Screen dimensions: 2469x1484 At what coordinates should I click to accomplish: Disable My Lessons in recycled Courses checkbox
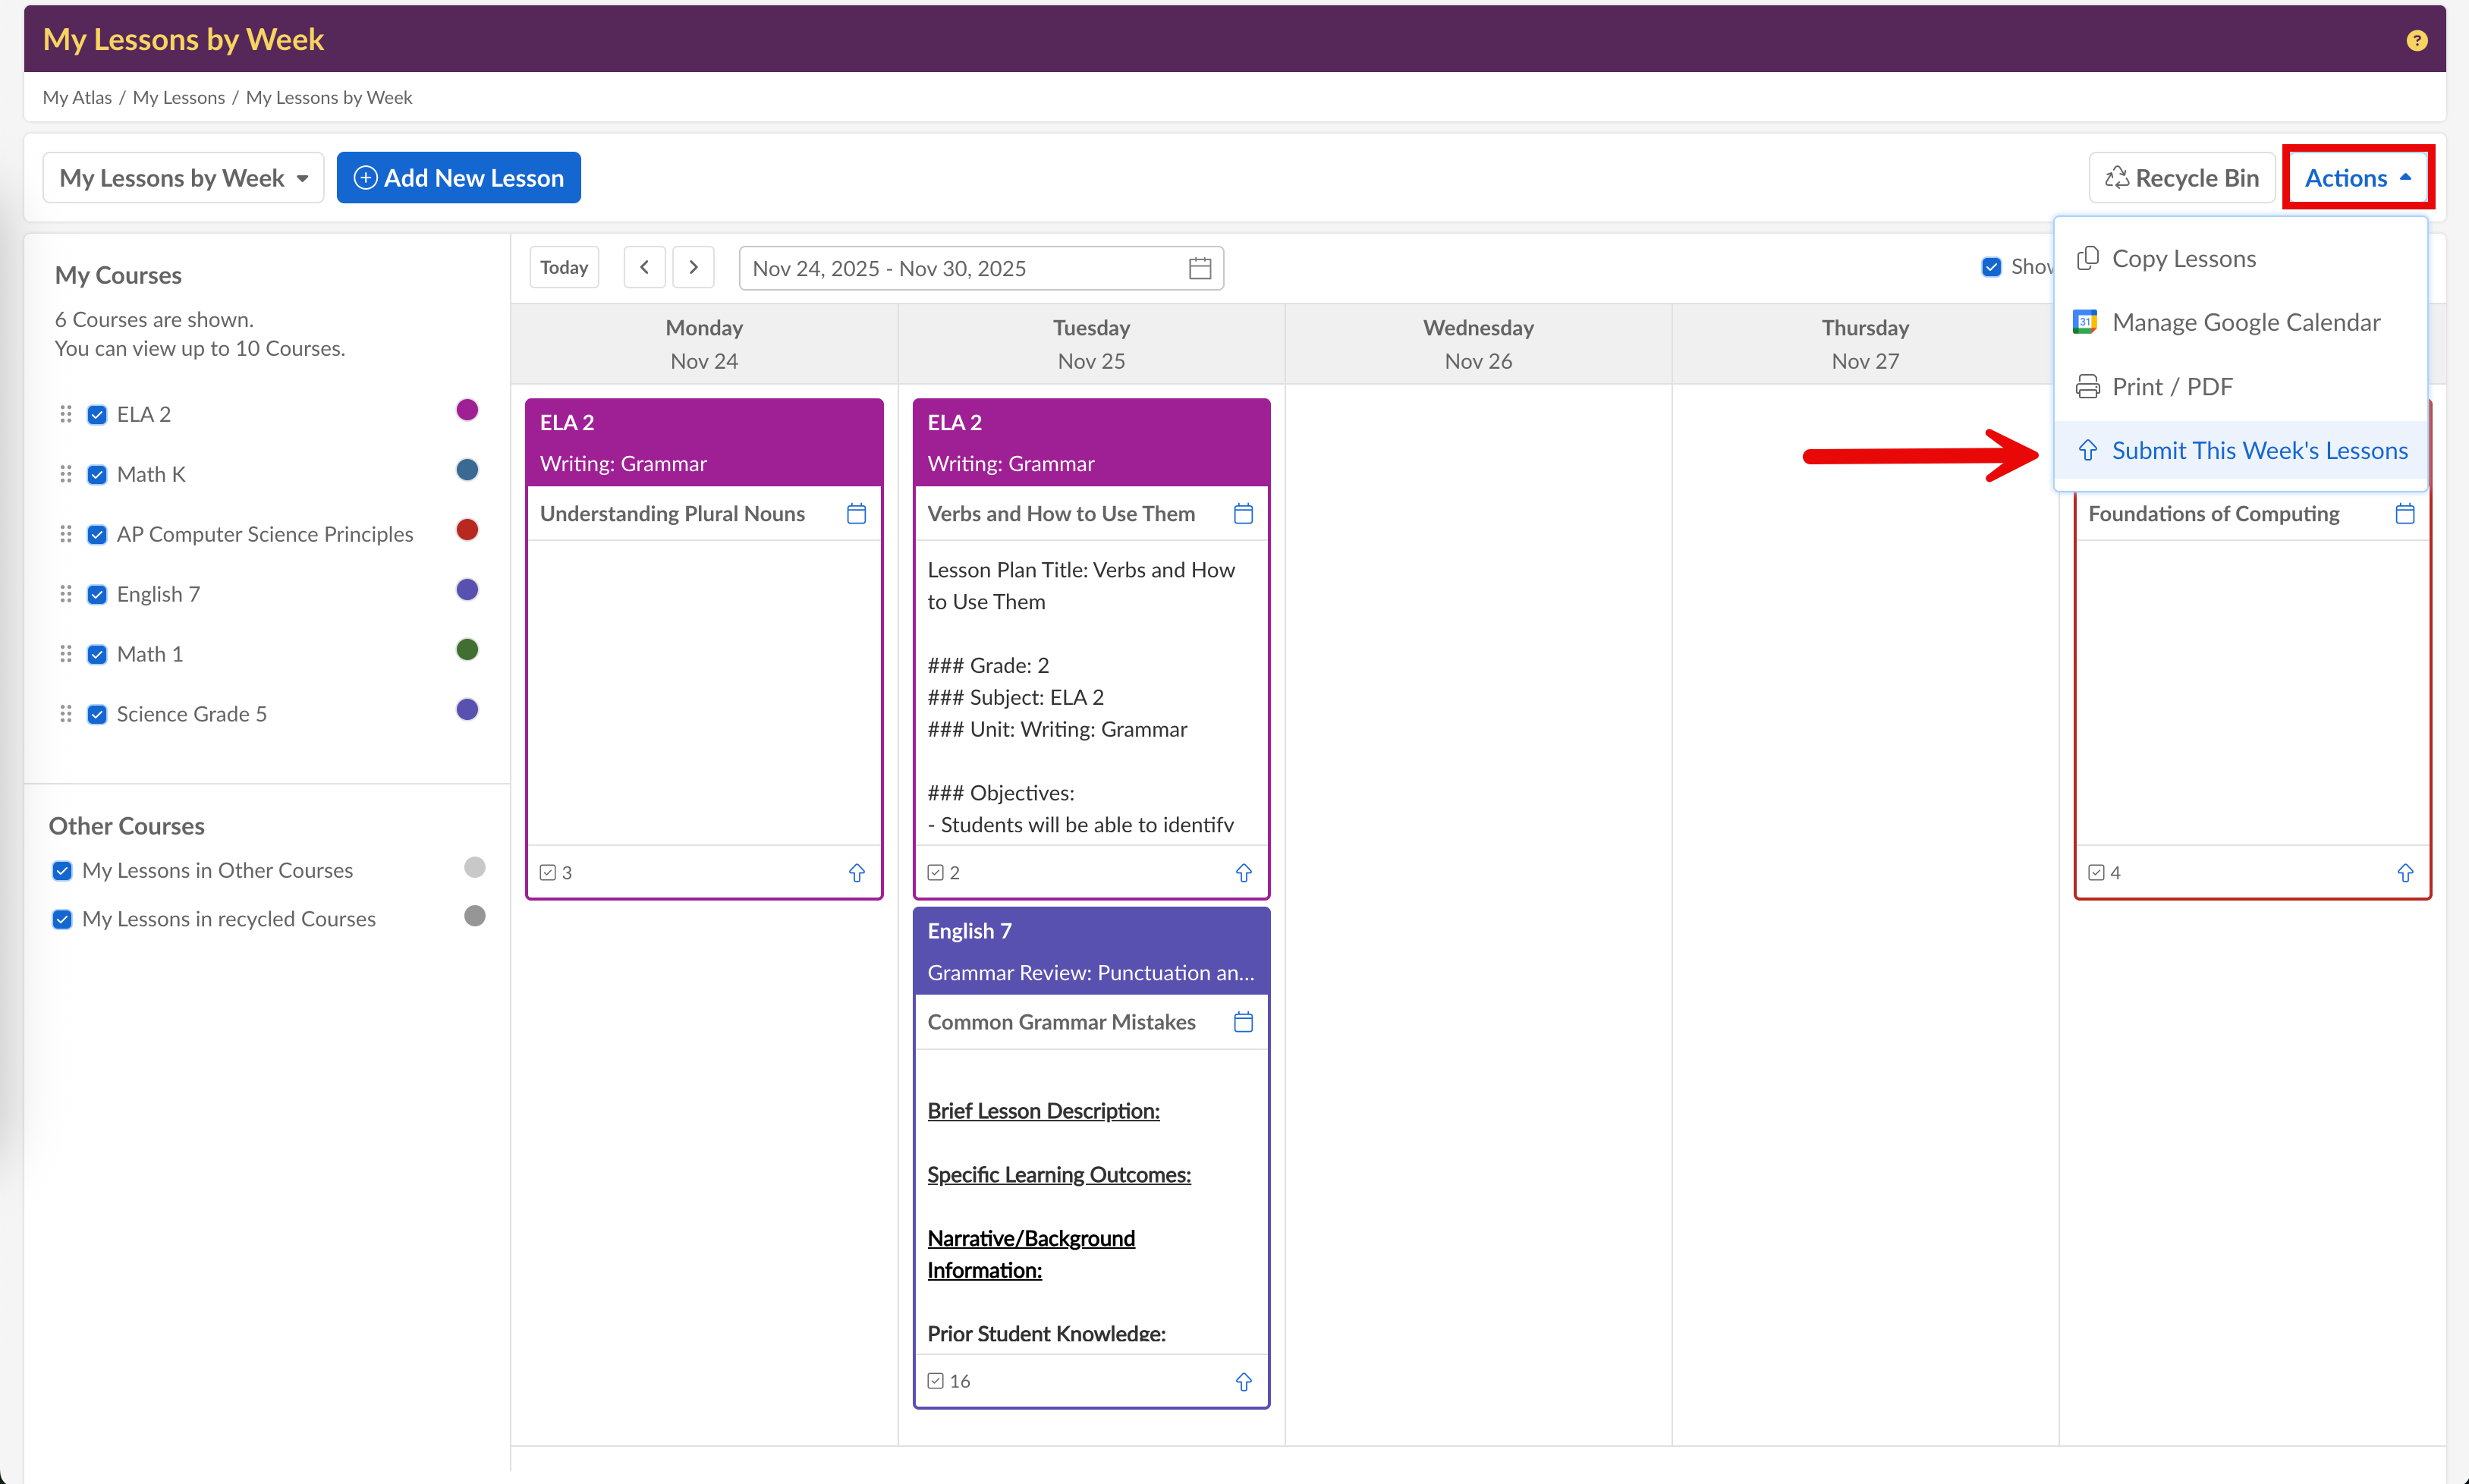pos(62,919)
